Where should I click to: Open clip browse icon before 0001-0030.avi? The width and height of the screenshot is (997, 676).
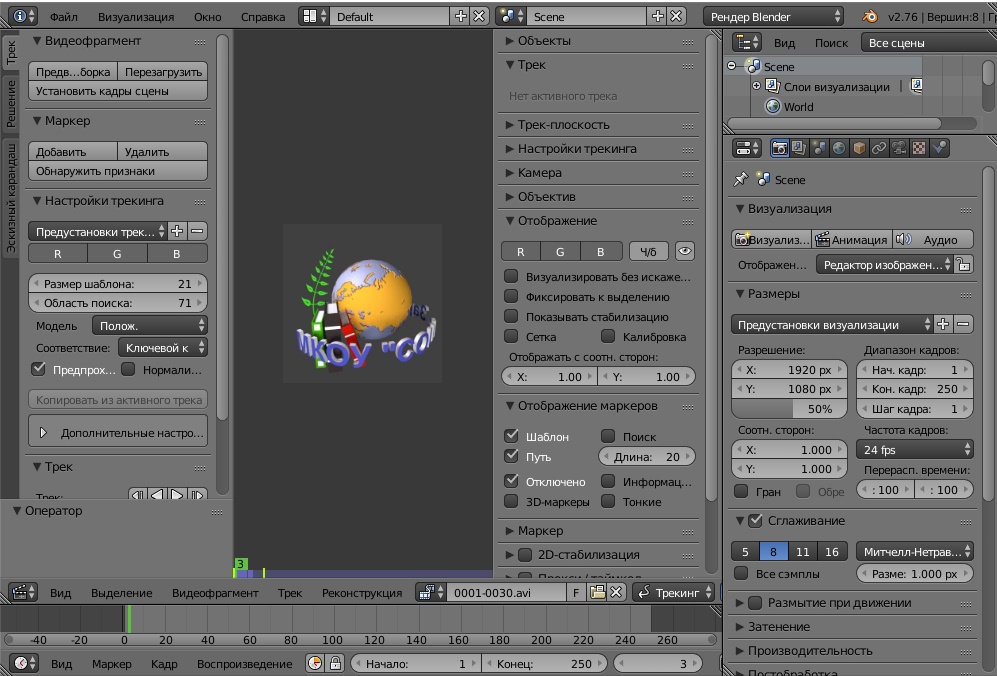[430, 593]
